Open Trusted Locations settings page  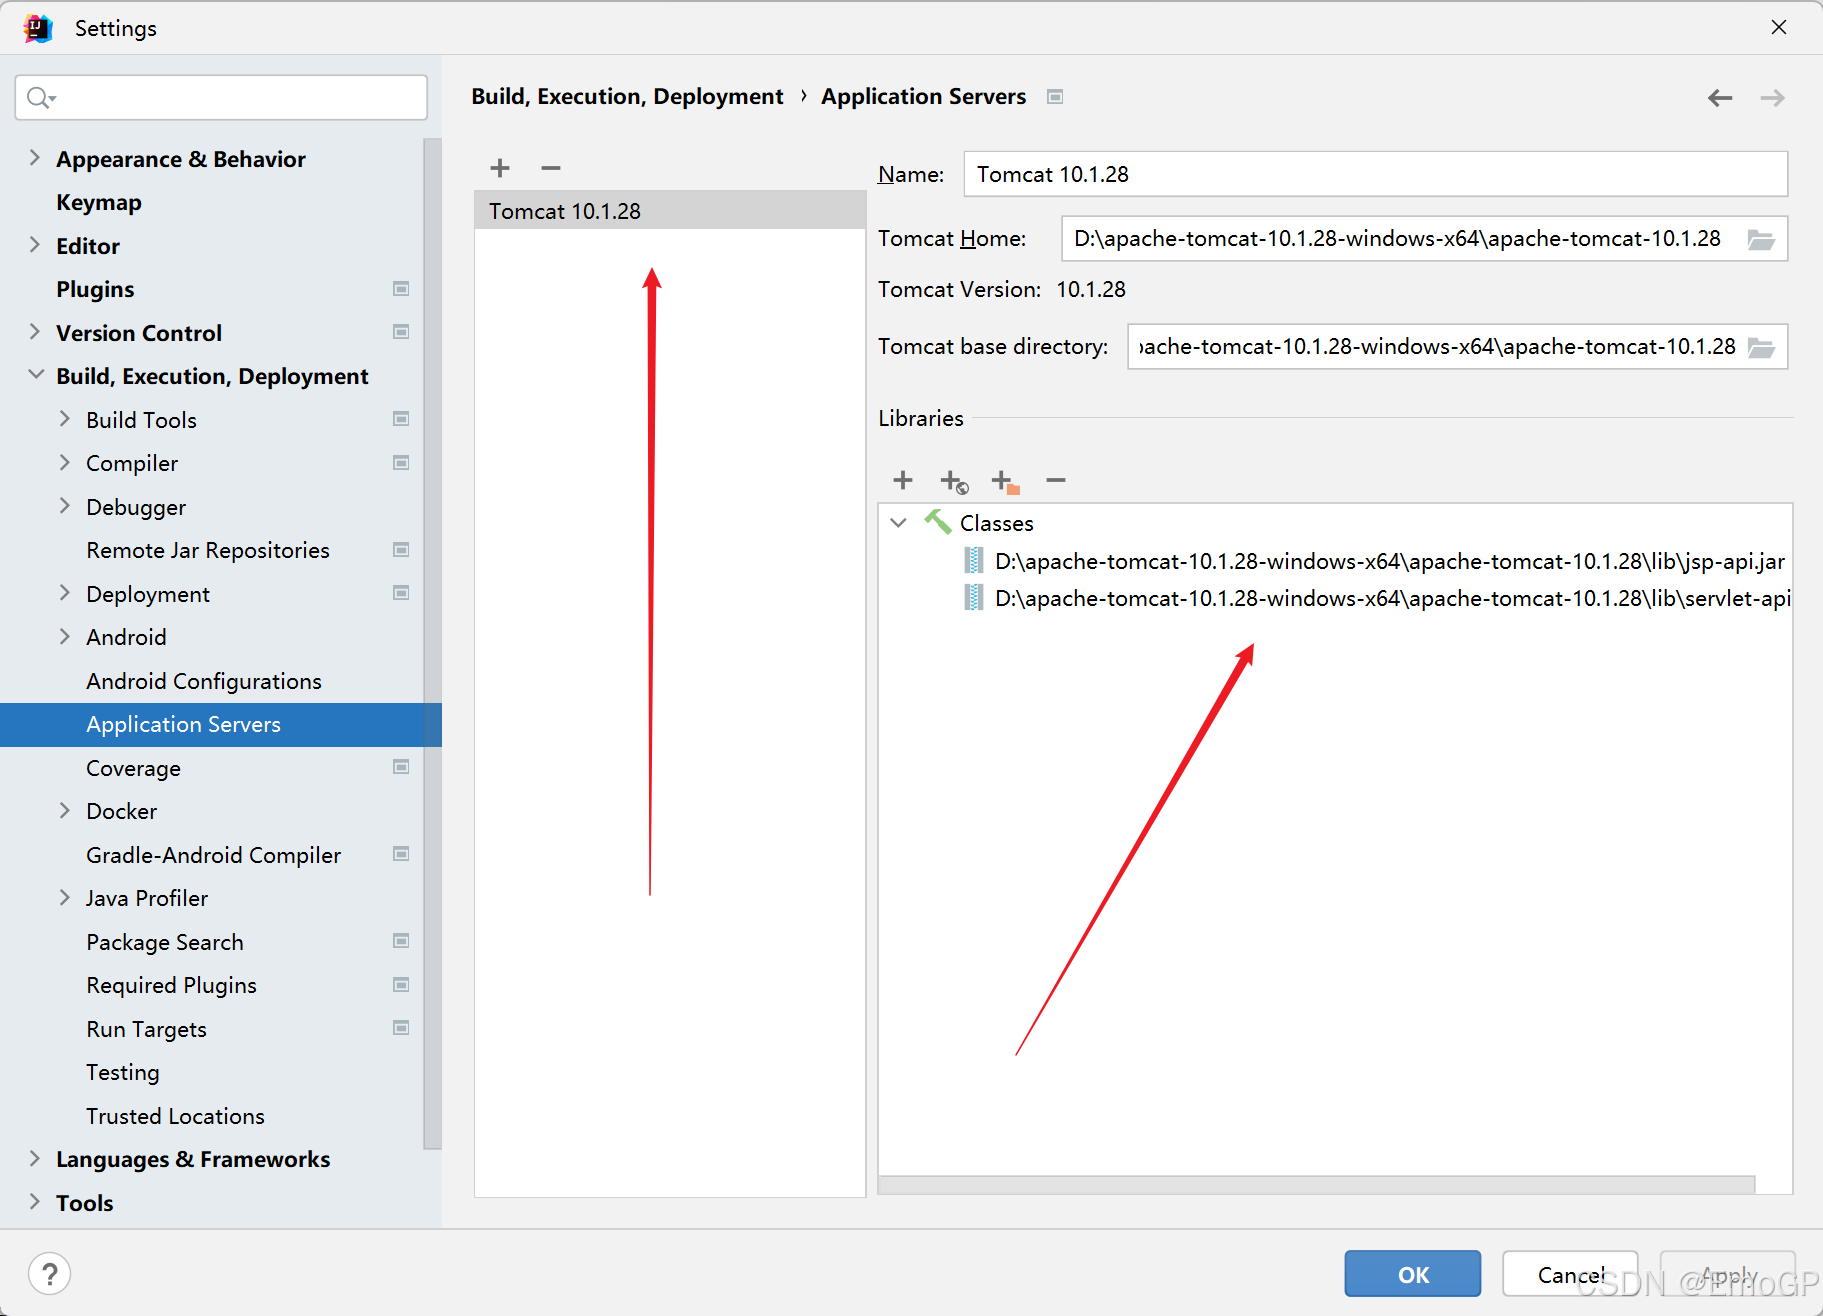click(x=175, y=1116)
